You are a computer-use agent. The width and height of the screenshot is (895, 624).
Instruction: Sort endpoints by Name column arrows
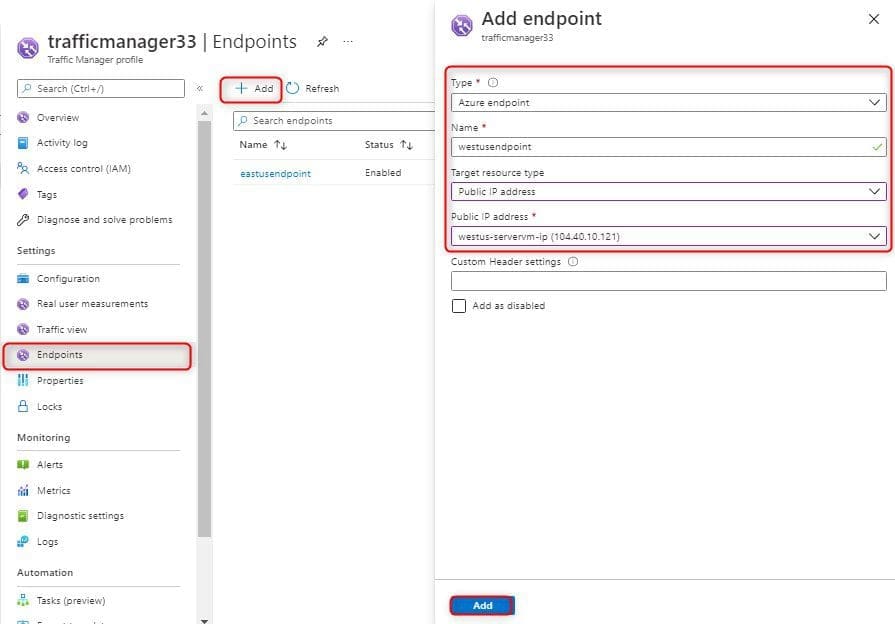[x=280, y=145]
